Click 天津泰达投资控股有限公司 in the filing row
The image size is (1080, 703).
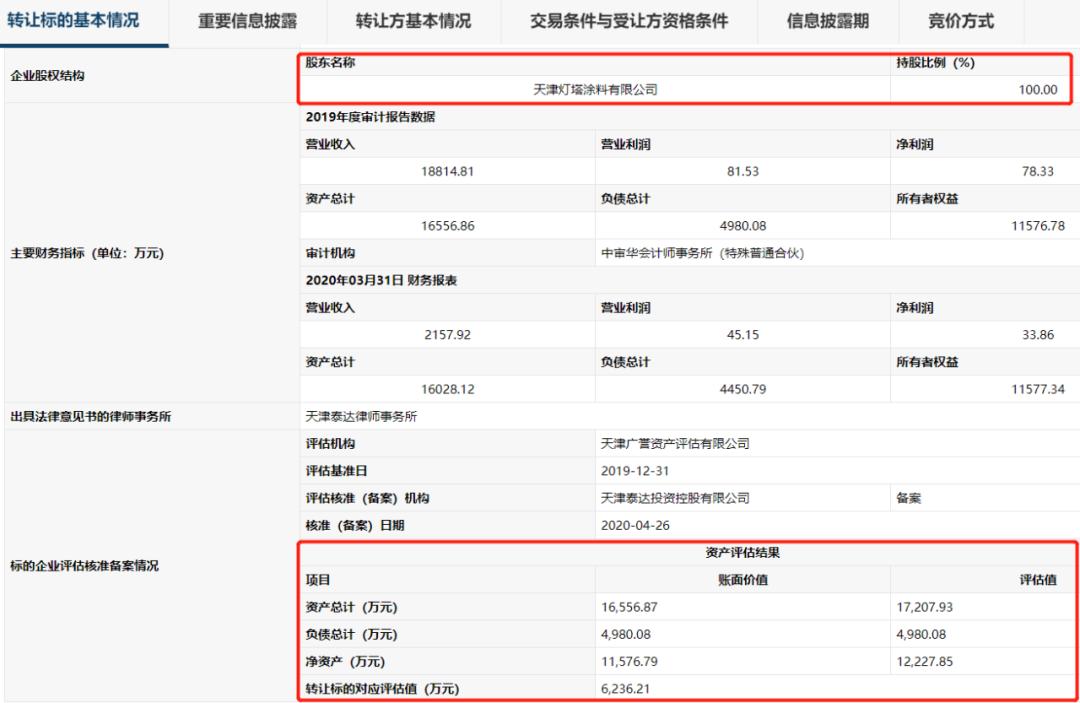676,496
